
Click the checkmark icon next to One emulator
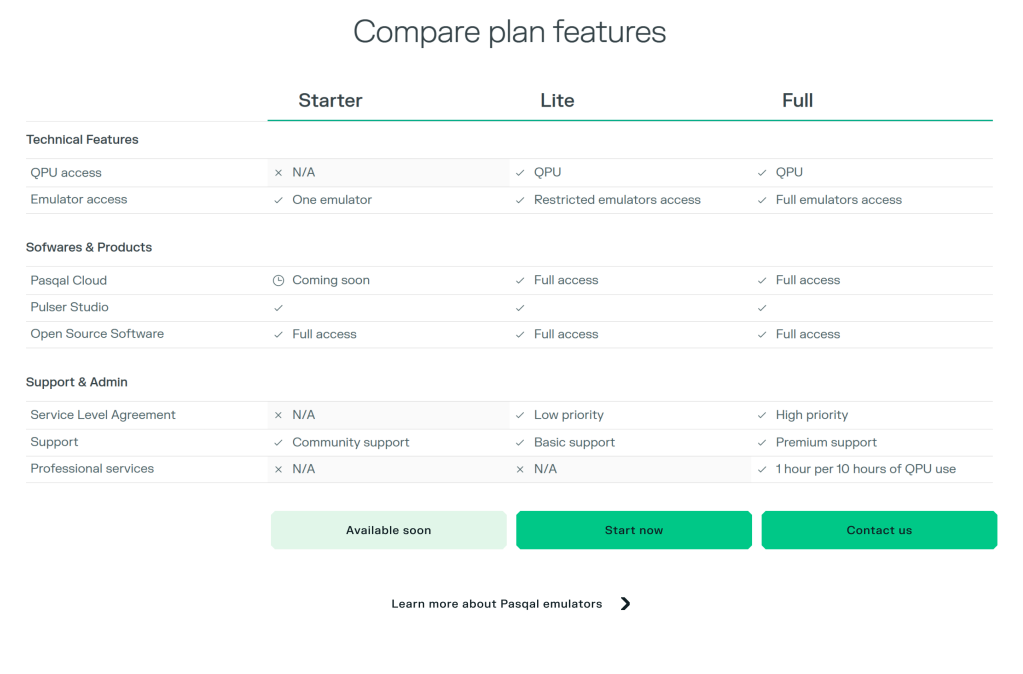[x=278, y=200]
